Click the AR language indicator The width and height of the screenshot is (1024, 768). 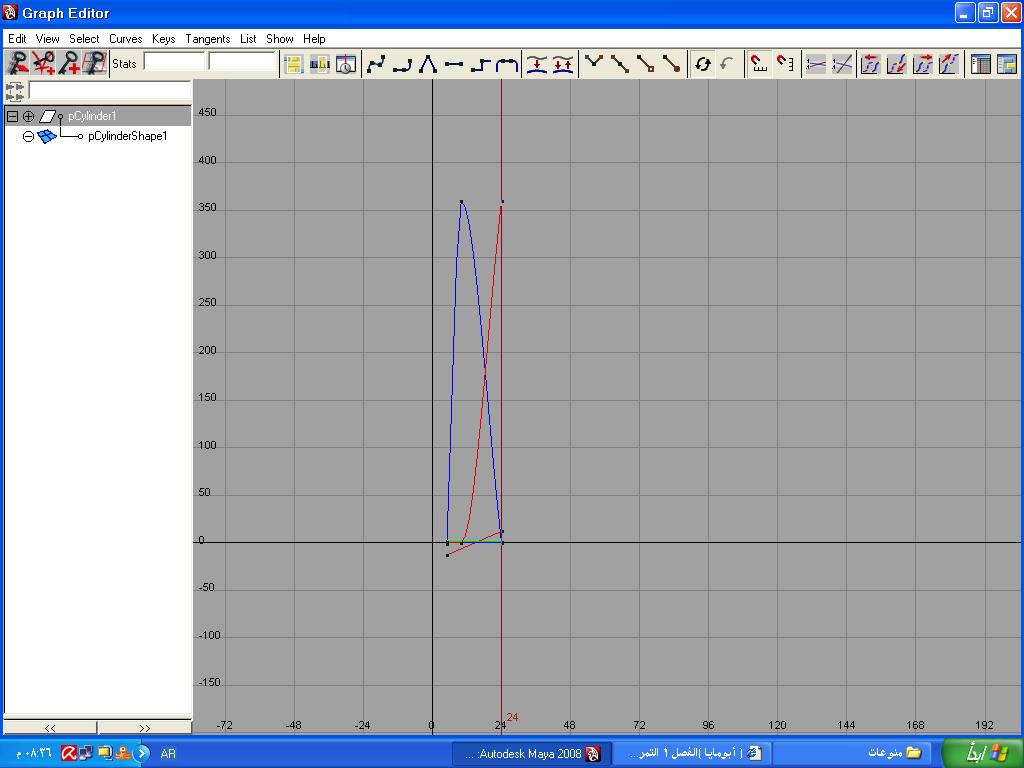click(168, 754)
